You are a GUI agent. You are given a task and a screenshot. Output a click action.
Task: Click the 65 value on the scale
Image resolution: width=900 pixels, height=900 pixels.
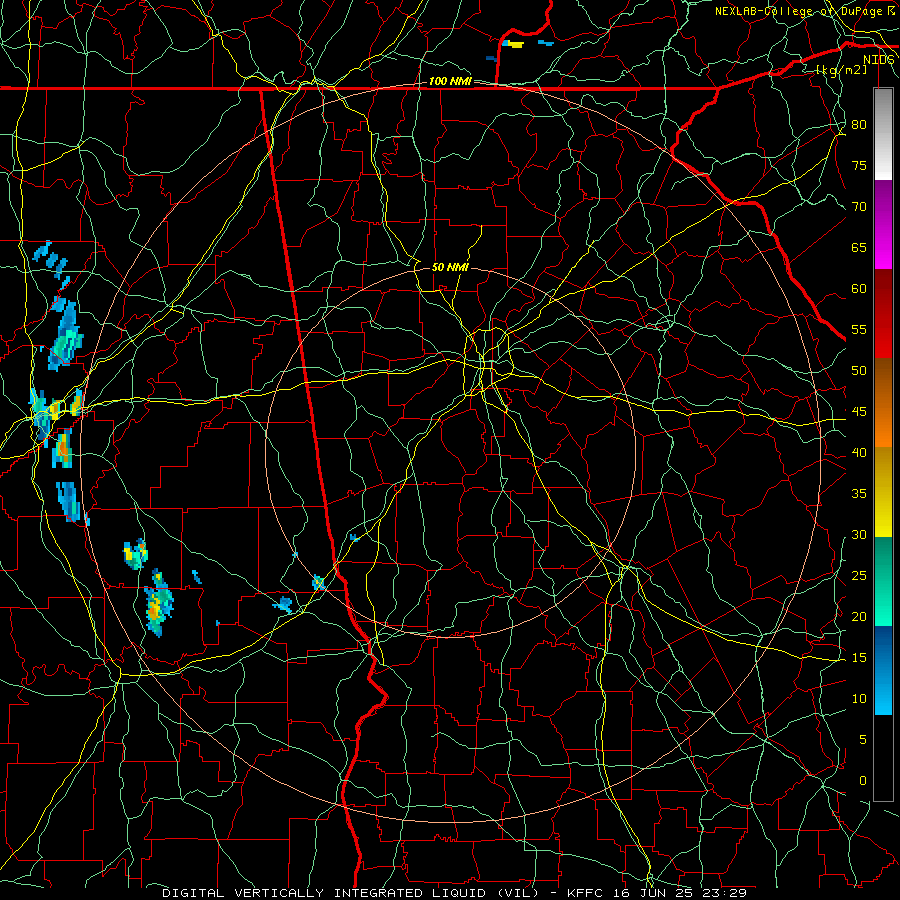(x=859, y=247)
